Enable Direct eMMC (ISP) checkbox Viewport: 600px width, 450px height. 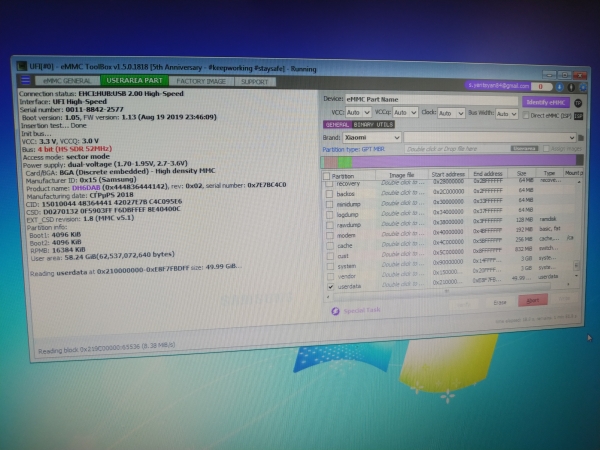click(527, 115)
